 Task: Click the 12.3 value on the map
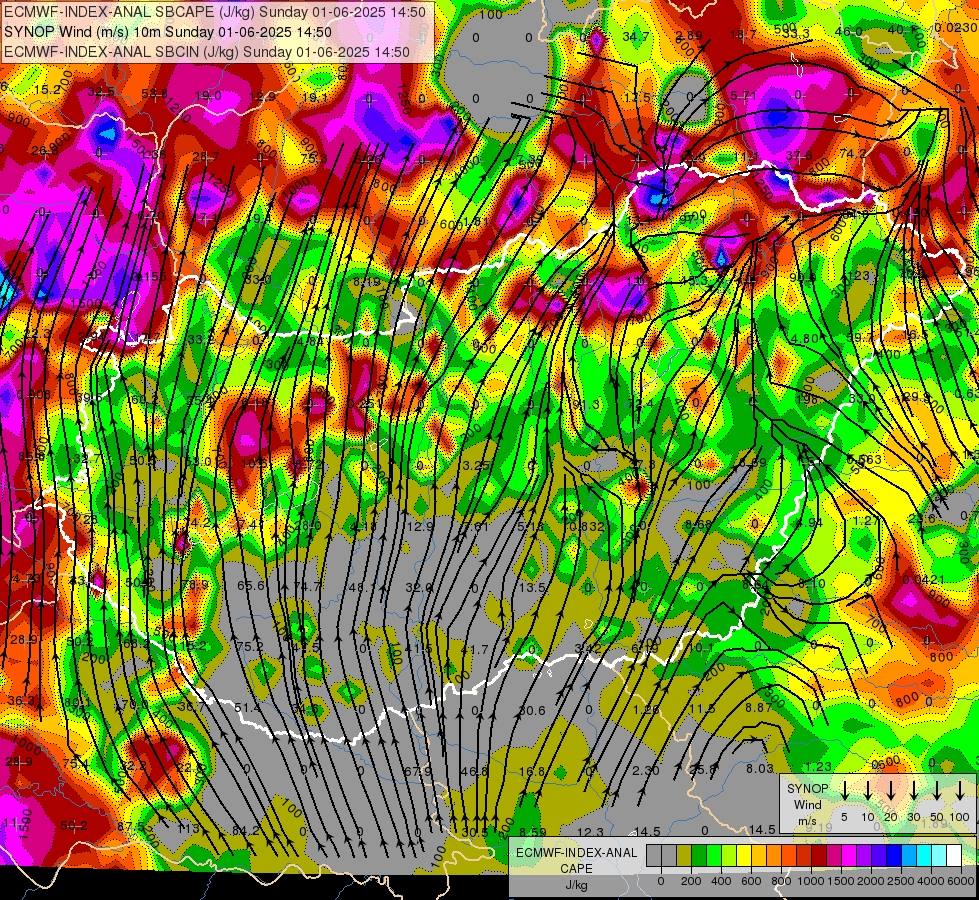pos(590,832)
